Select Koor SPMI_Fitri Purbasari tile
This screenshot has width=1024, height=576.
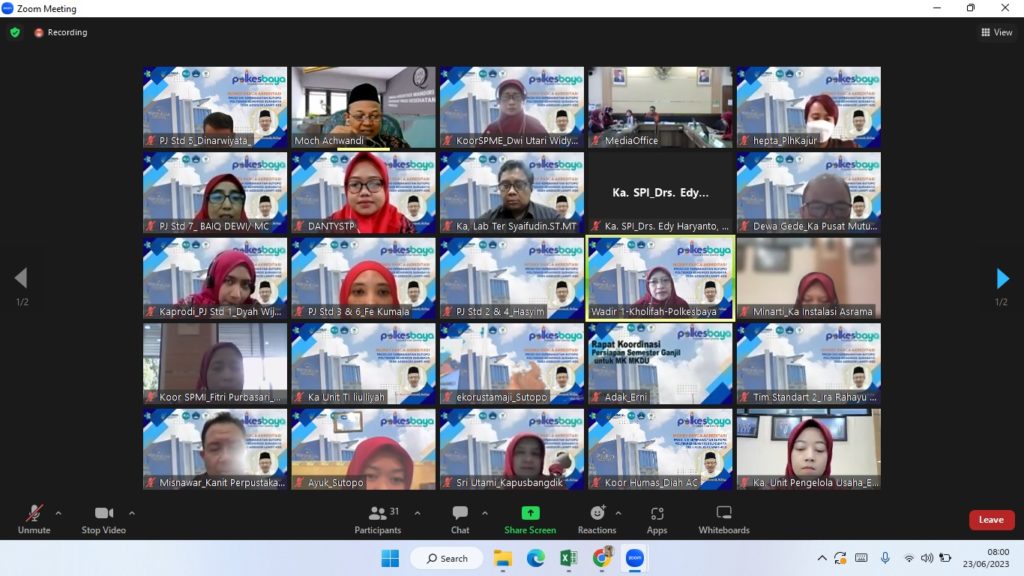(x=215, y=364)
